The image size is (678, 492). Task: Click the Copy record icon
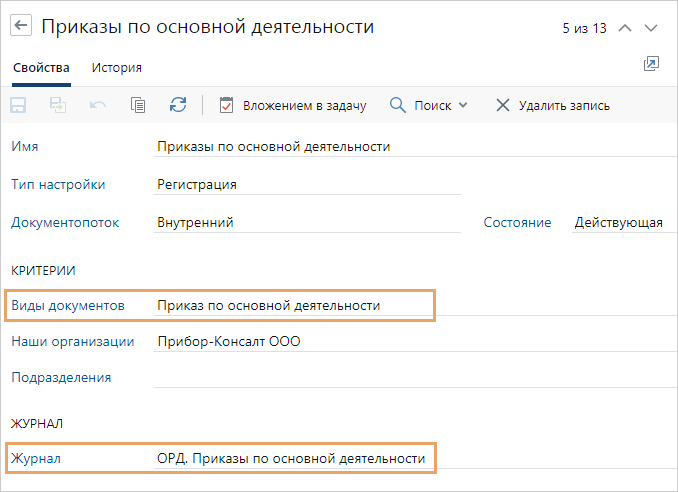(x=138, y=105)
